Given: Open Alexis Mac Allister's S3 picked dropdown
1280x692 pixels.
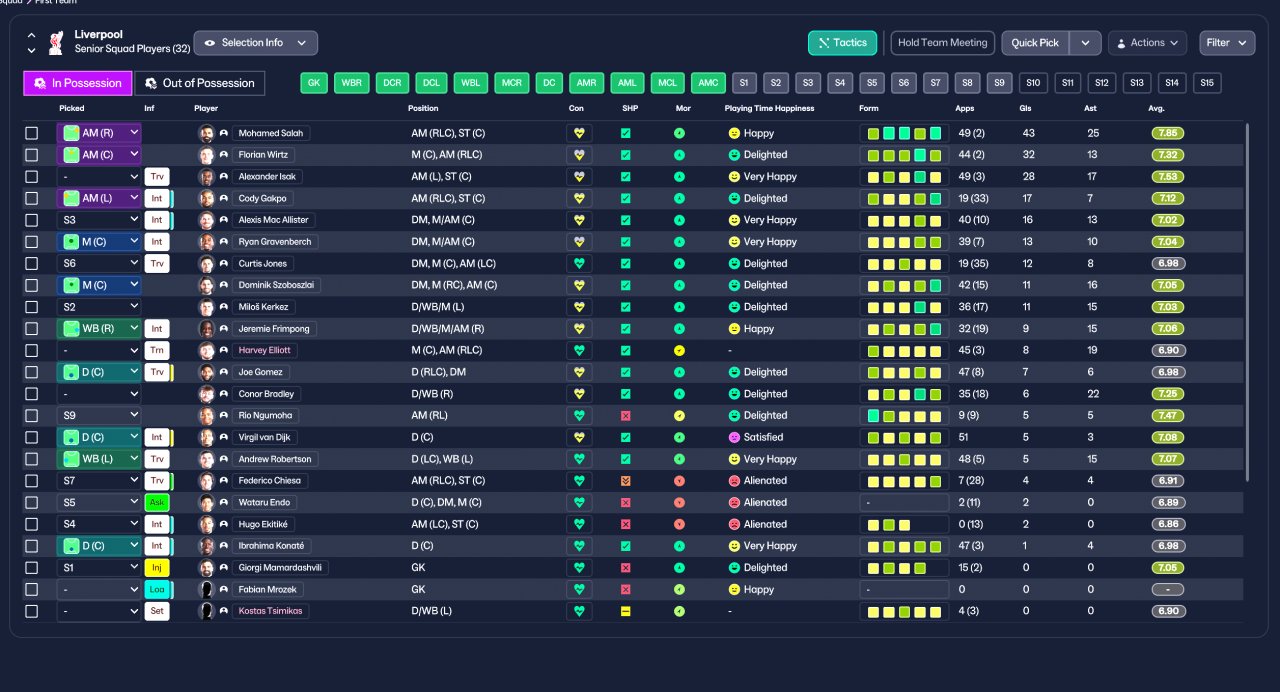Looking at the screenshot, I should tap(99, 220).
